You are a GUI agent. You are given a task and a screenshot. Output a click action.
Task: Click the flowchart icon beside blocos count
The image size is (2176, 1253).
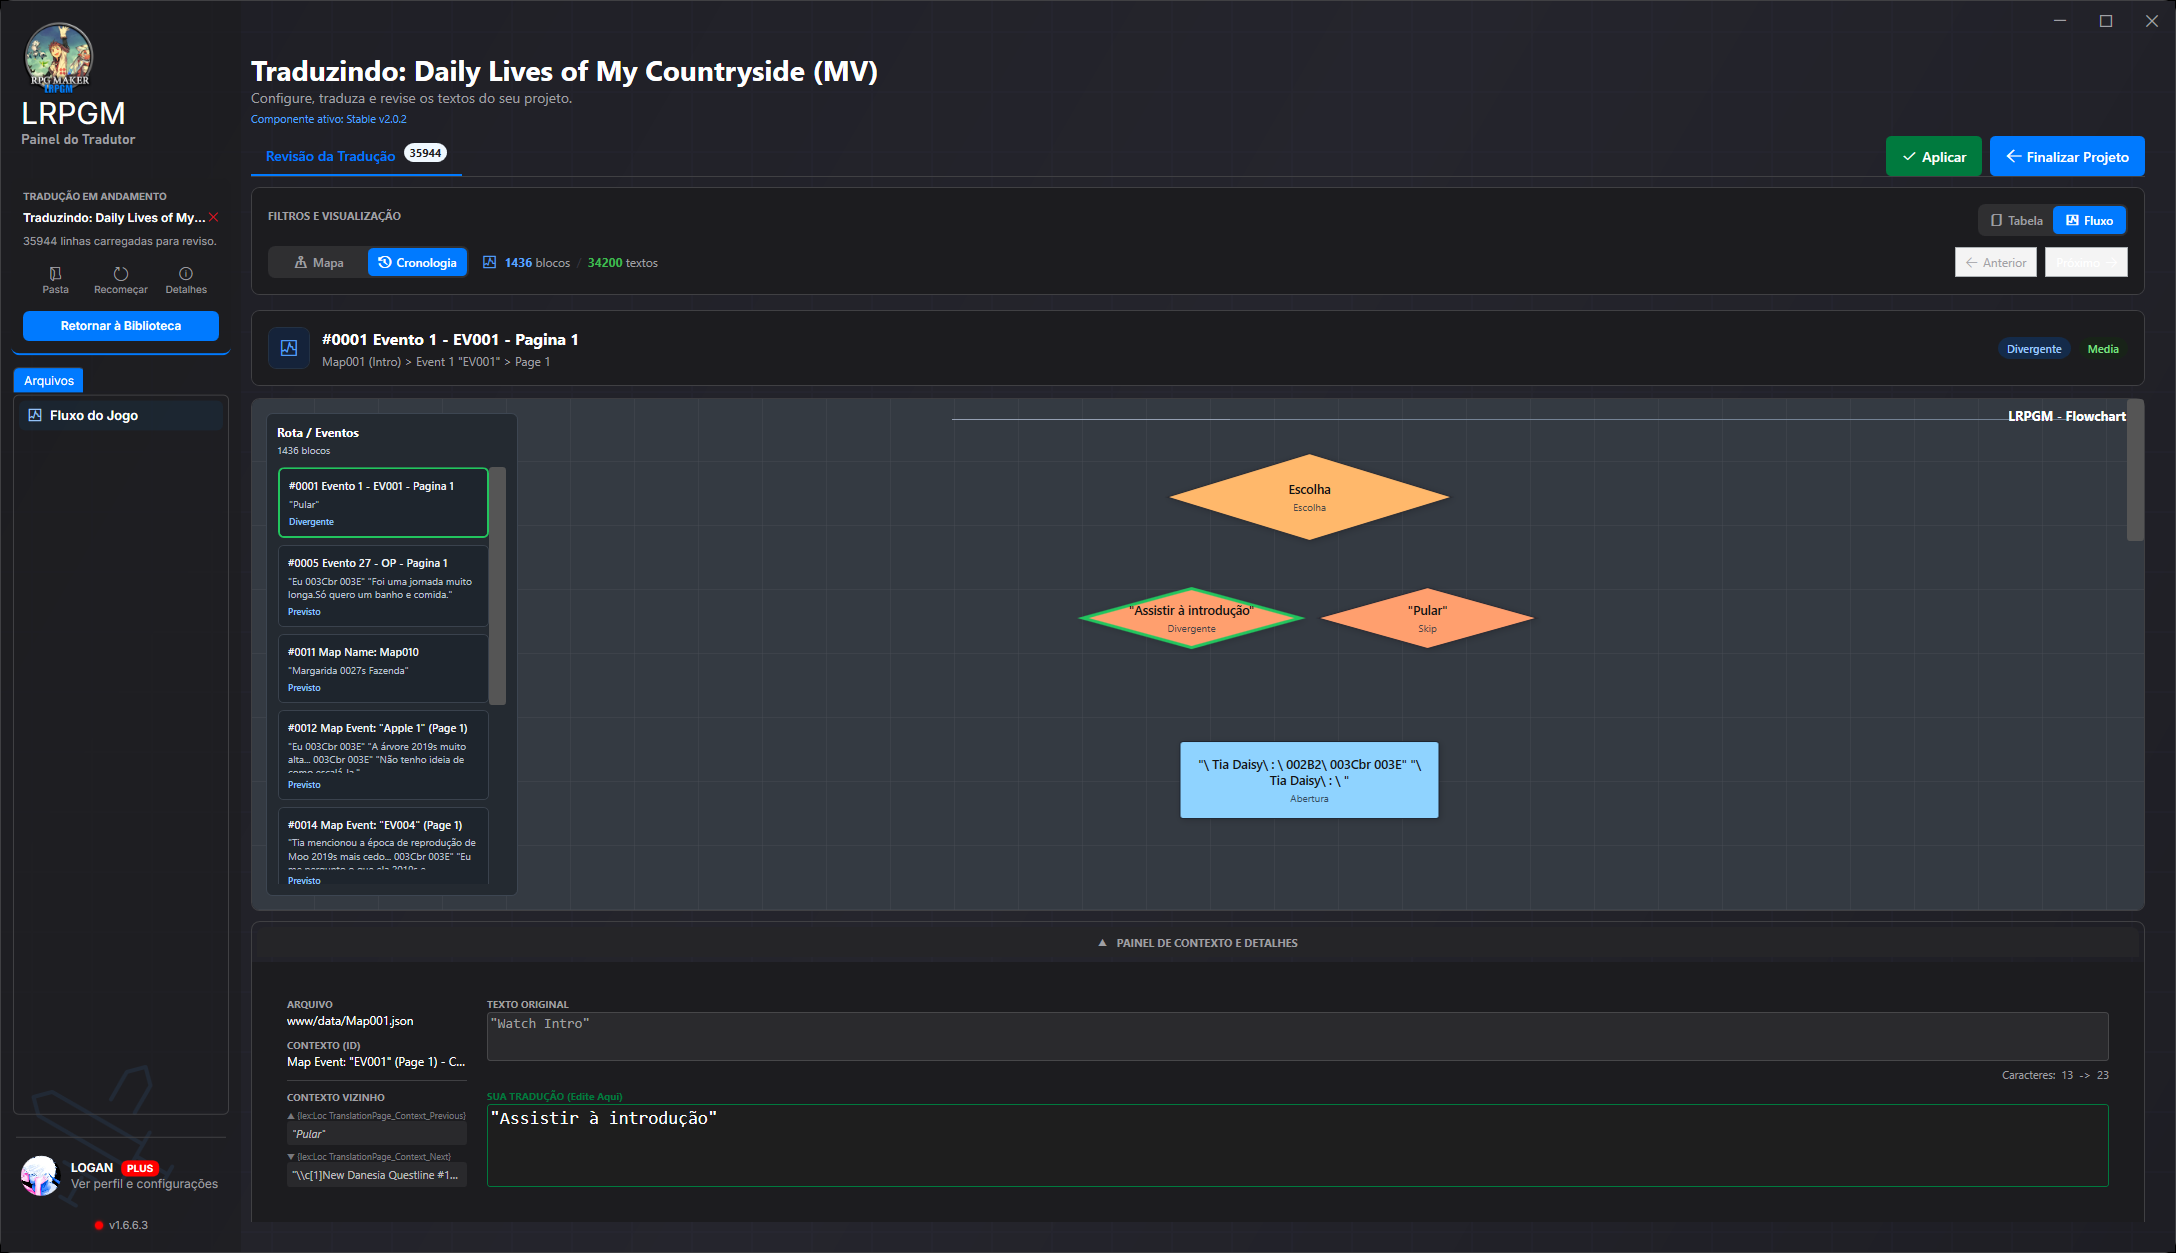tap(490, 262)
